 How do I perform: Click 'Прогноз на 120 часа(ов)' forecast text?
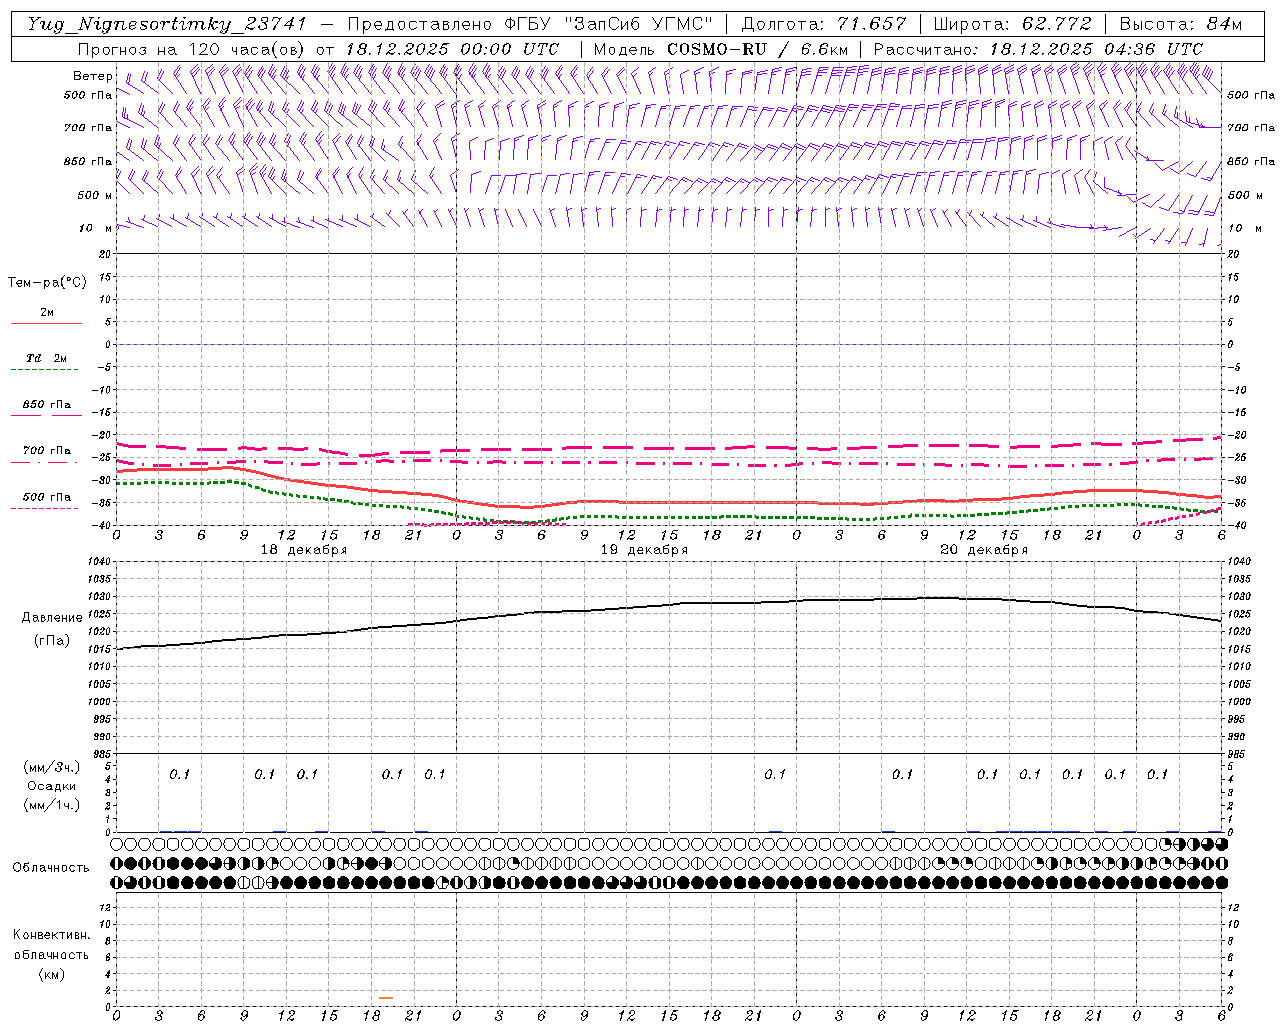point(193,49)
